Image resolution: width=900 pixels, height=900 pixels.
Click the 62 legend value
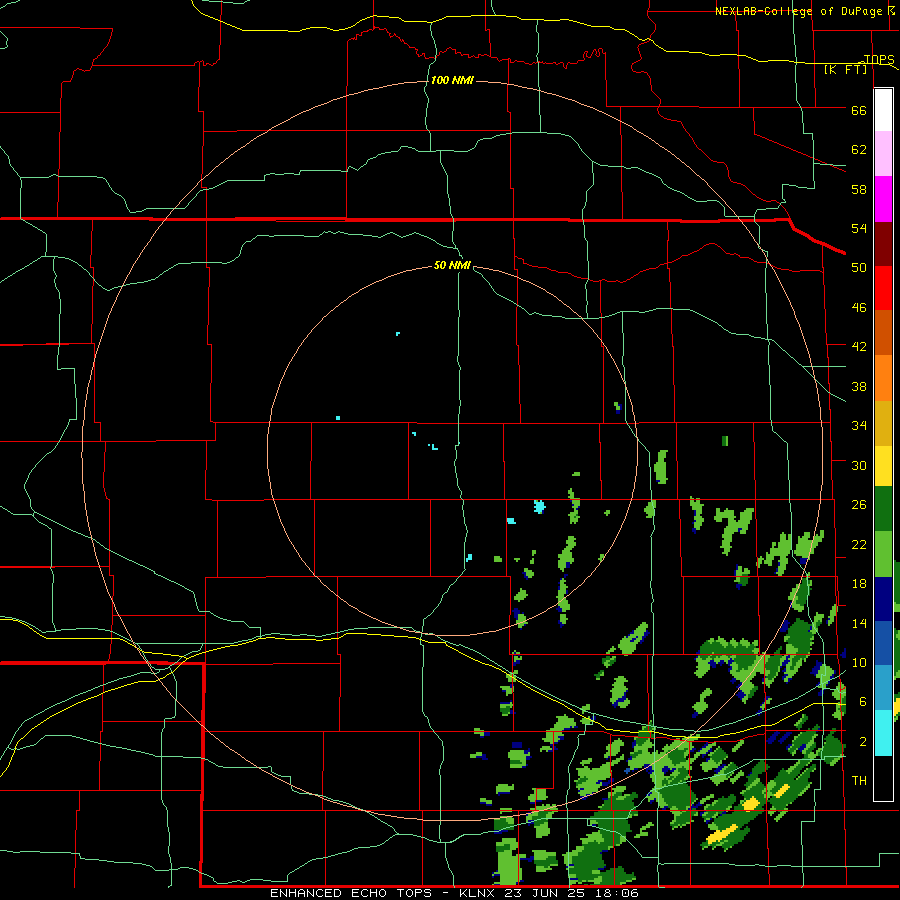tap(859, 150)
